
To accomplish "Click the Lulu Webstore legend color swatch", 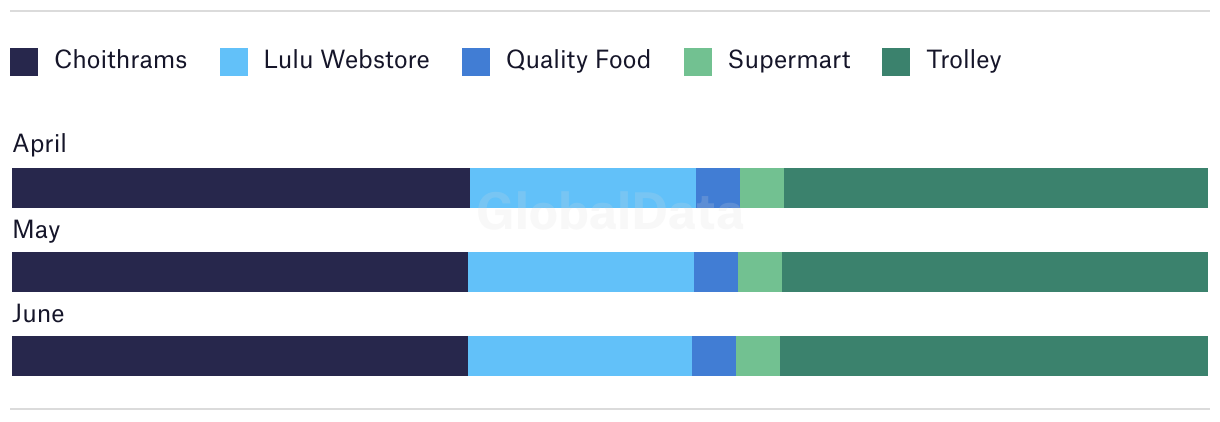I will coord(234,62).
